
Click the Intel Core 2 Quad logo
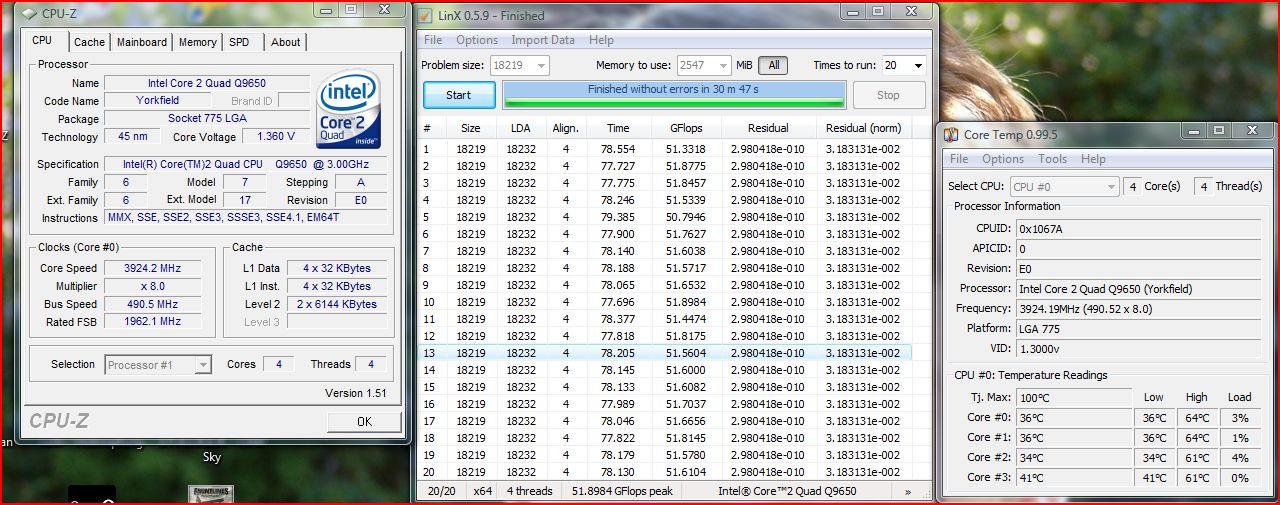point(348,108)
